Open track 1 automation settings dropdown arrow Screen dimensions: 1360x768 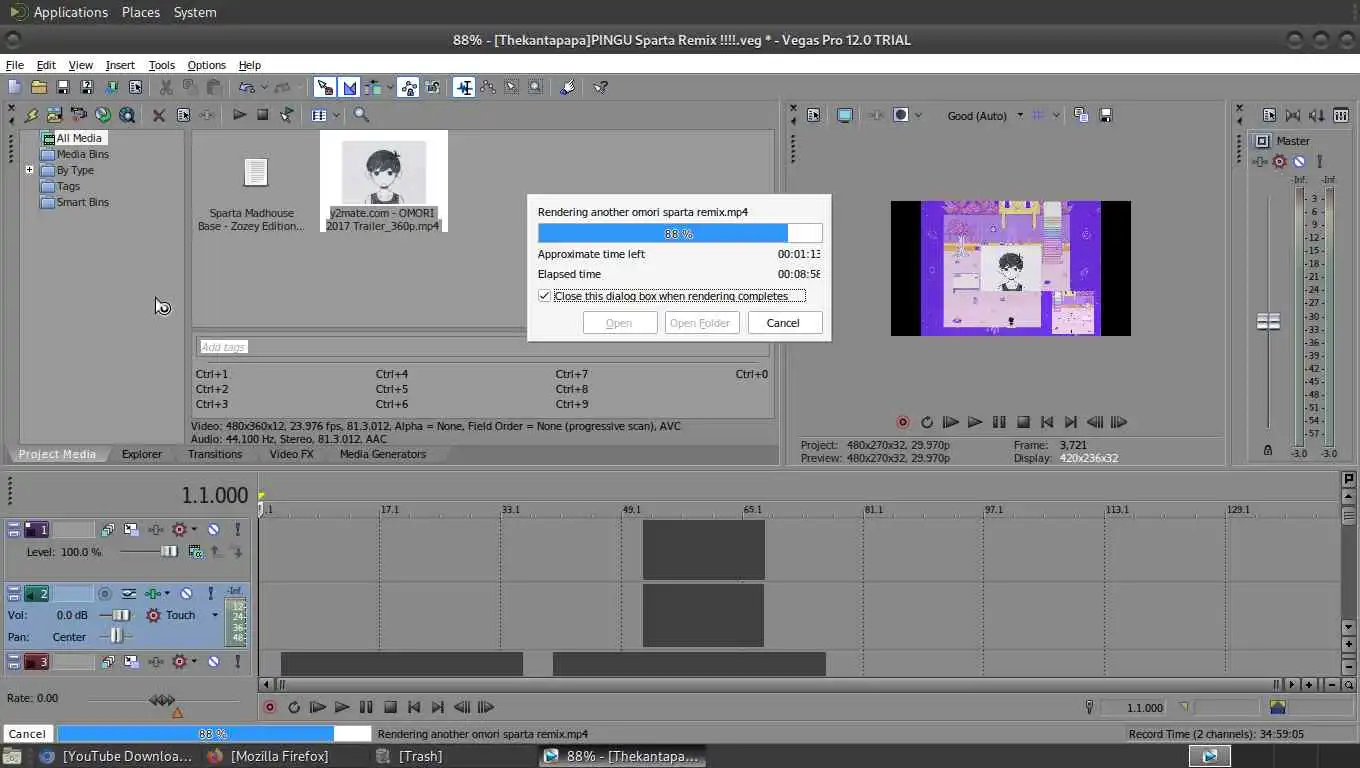click(194, 529)
